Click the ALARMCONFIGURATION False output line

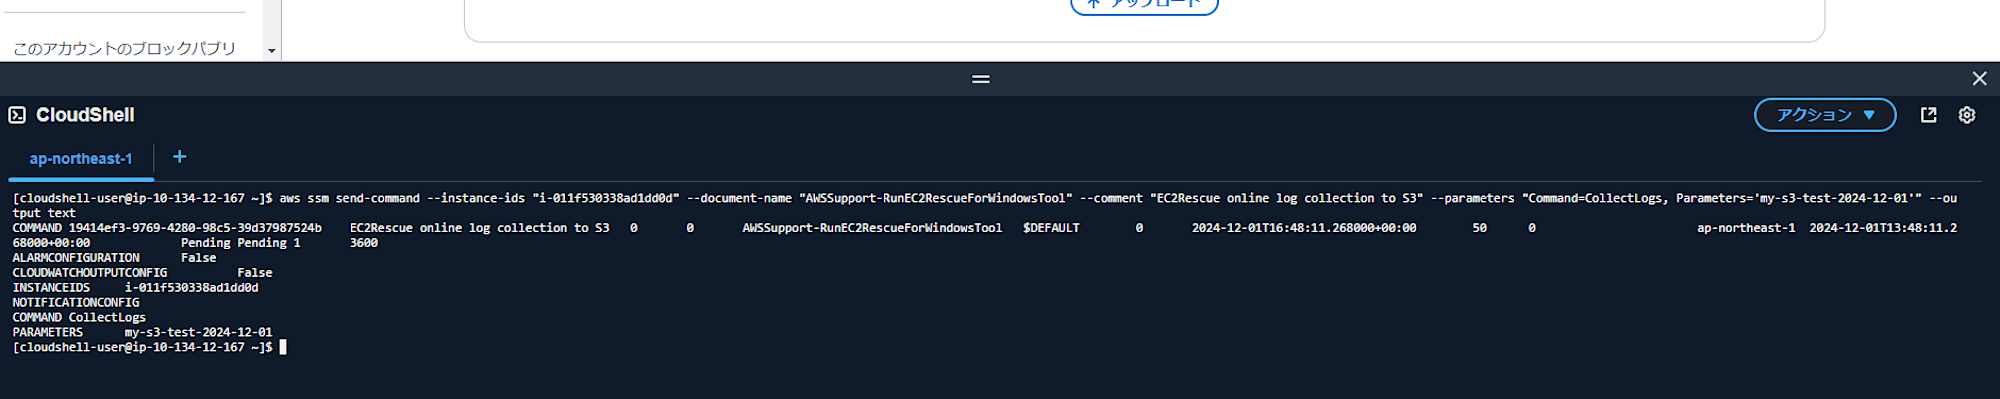pyautogui.click(x=114, y=258)
